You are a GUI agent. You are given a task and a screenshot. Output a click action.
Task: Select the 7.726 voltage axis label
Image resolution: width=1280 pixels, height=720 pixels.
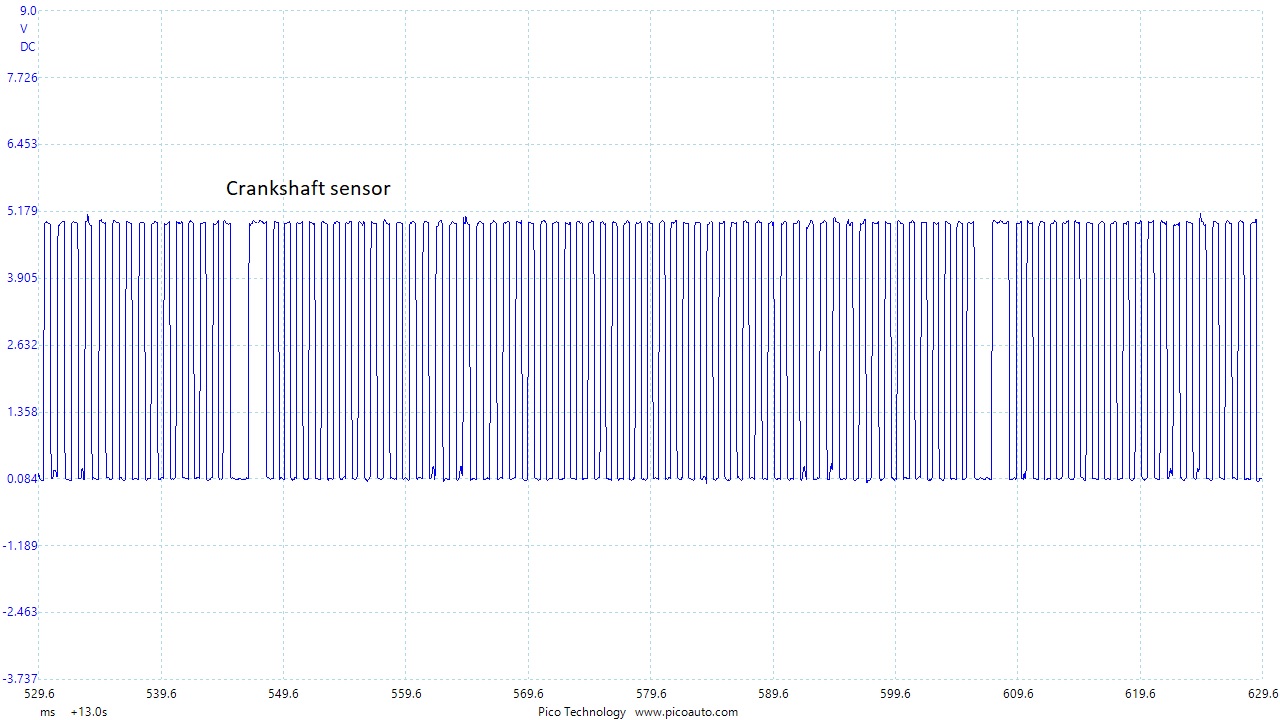click(22, 78)
